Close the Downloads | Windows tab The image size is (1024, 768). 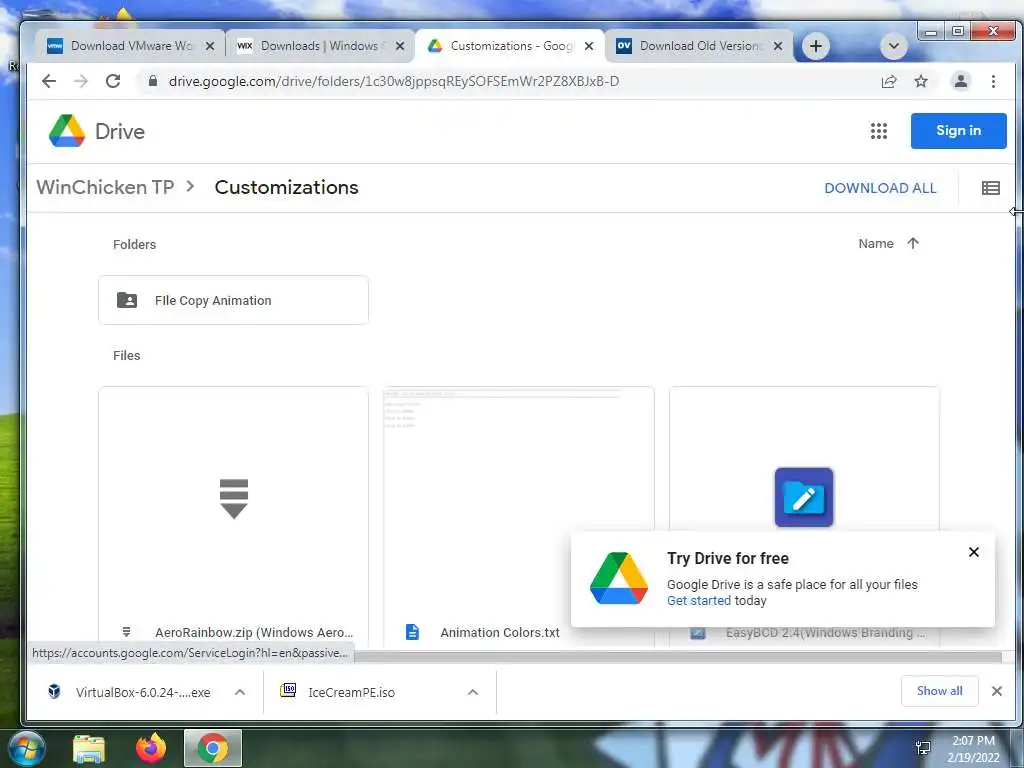(400, 46)
